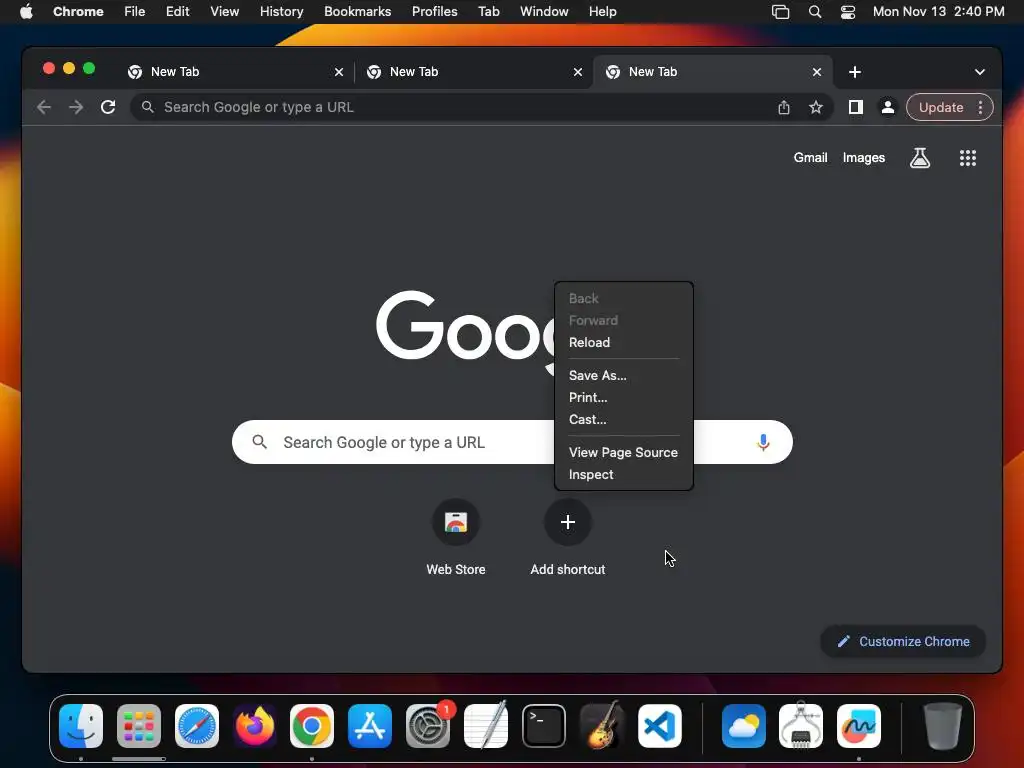Select View Page Source in context menu

[x=624, y=452]
